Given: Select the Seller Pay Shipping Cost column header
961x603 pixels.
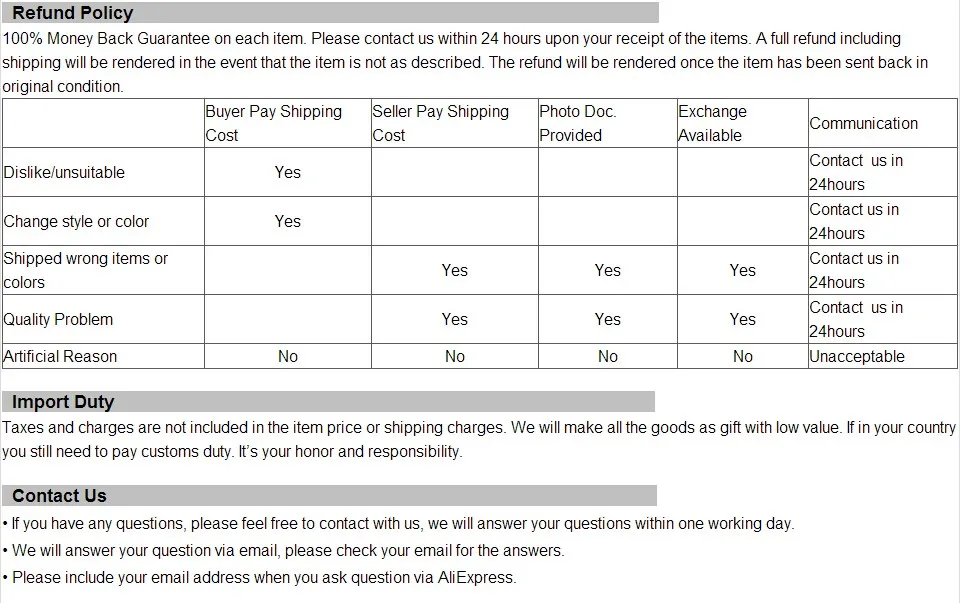Looking at the screenshot, I should point(455,123).
